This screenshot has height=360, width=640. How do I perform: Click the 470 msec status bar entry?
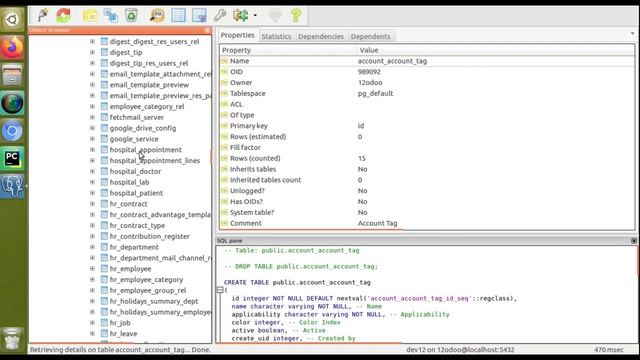(609, 350)
